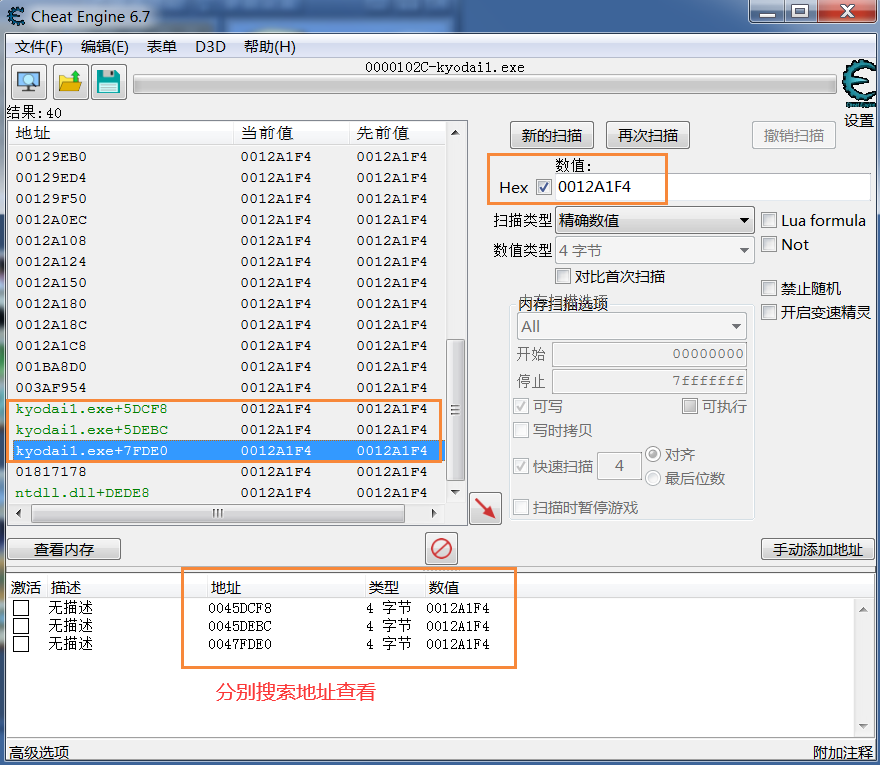Enable the Not checkbox
The height and width of the screenshot is (765, 880).
pos(768,244)
